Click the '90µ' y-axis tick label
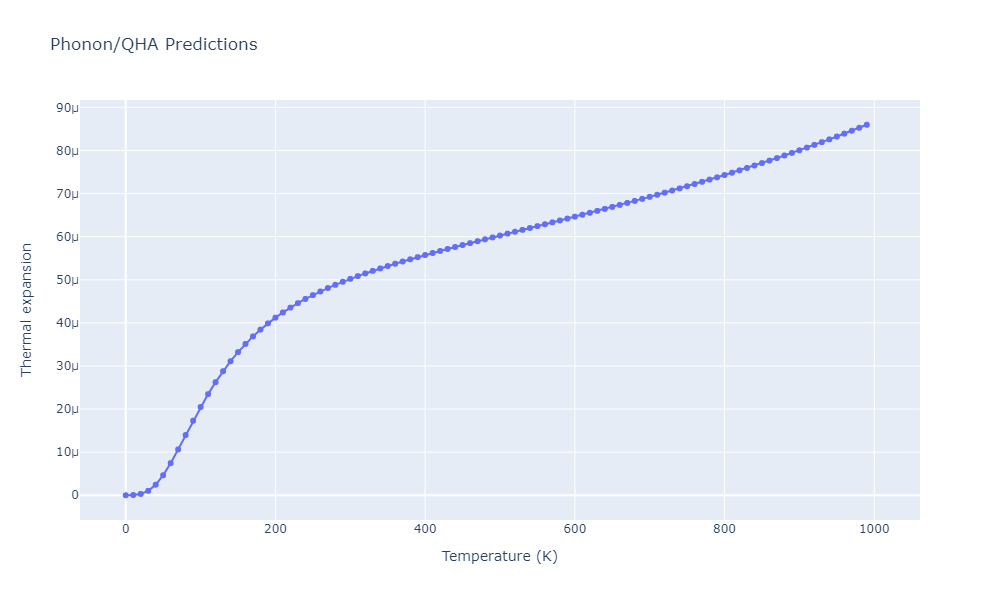This screenshot has height=600, width=1000. [68, 108]
